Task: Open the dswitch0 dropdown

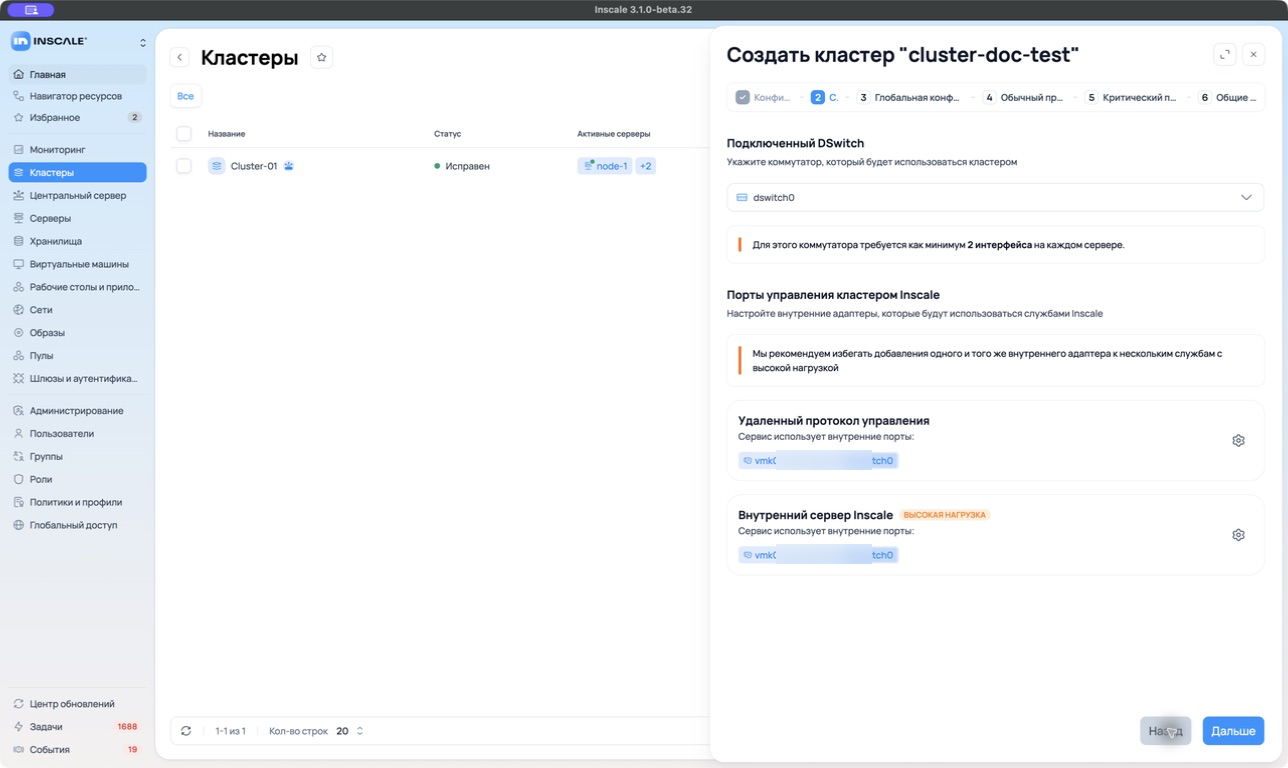Action: [x=995, y=198]
